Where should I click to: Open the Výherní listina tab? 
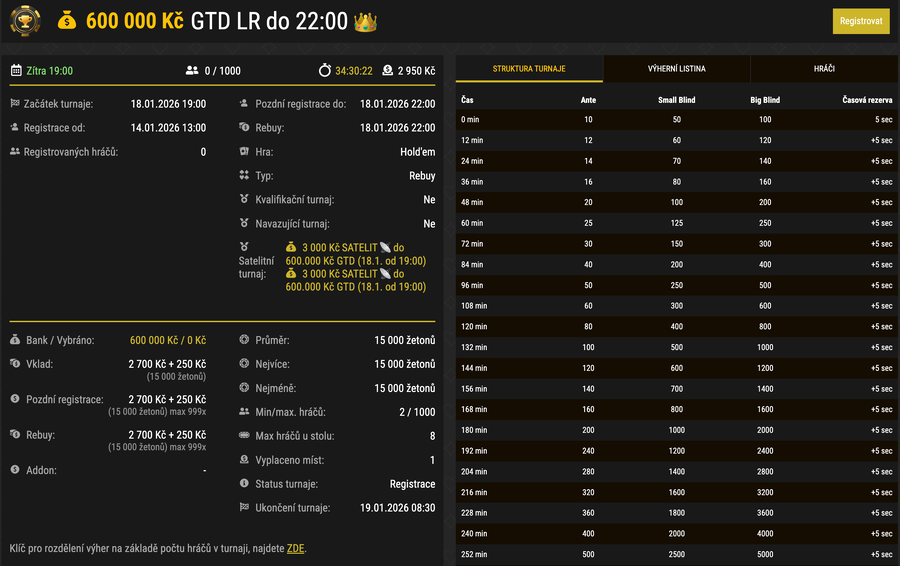pos(677,69)
